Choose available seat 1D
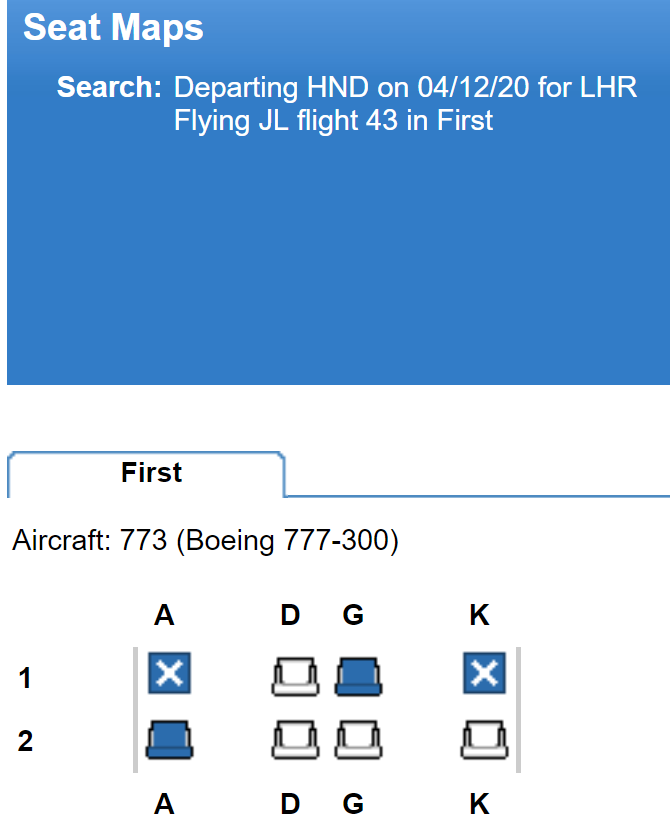The height and width of the screenshot is (837, 670). pyautogui.click(x=295, y=676)
